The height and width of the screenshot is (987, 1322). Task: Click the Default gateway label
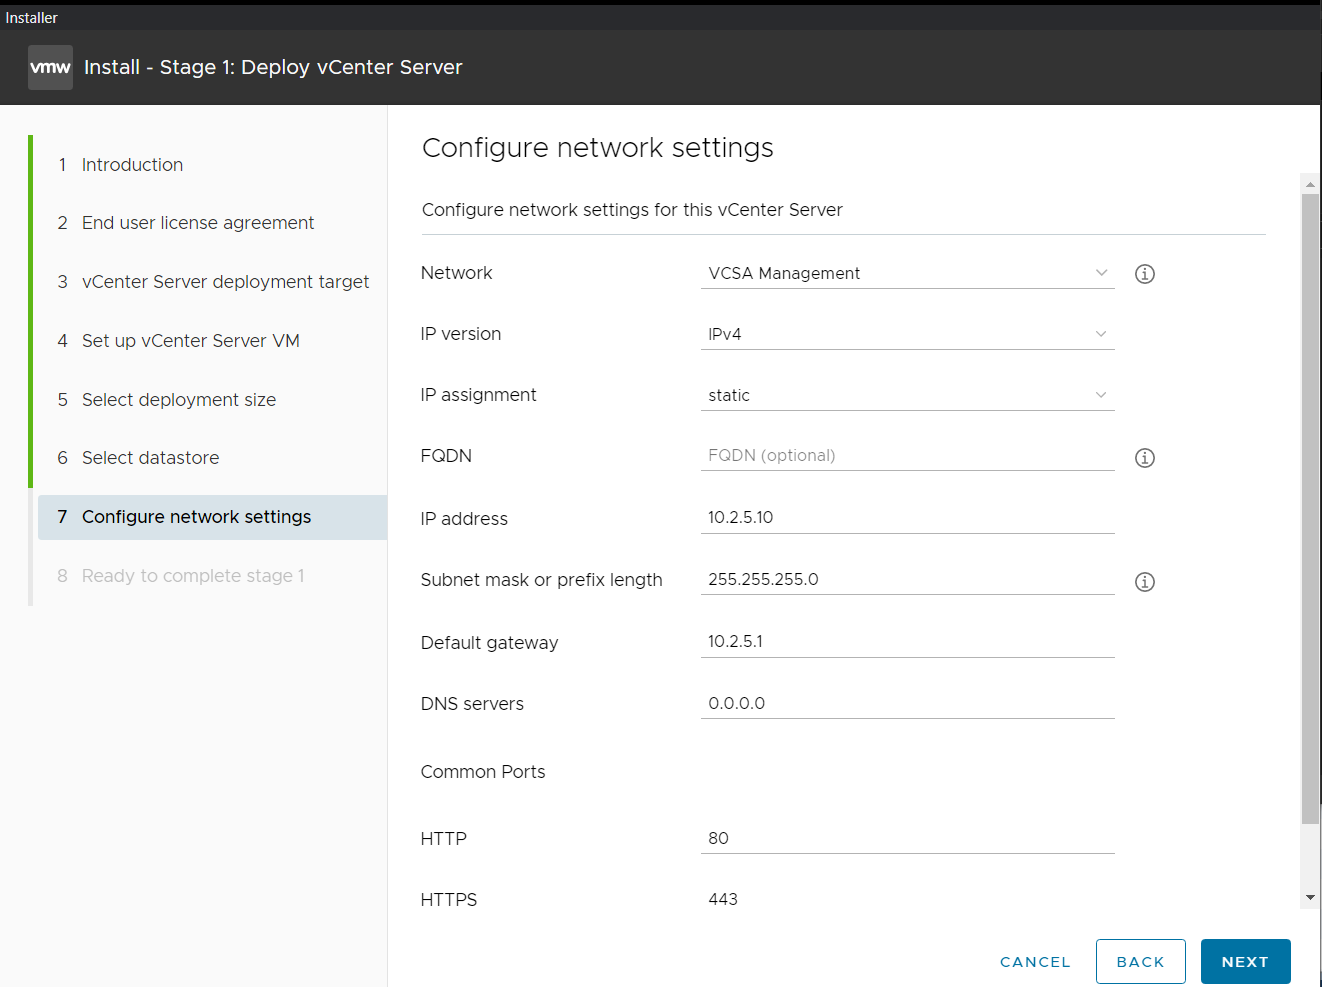489,643
